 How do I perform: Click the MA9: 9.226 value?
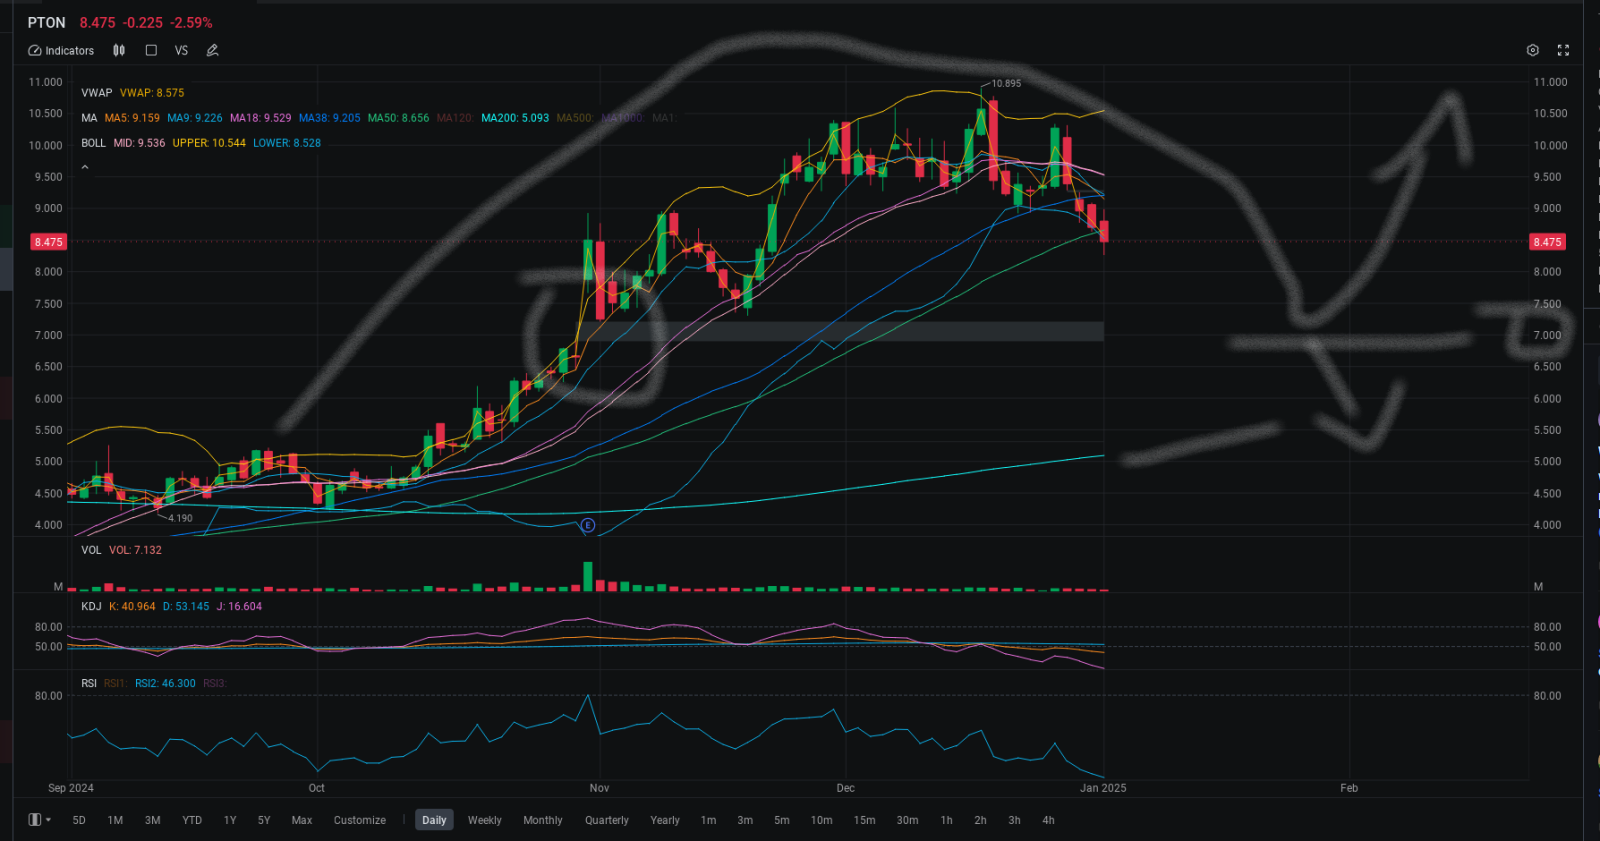tap(195, 118)
